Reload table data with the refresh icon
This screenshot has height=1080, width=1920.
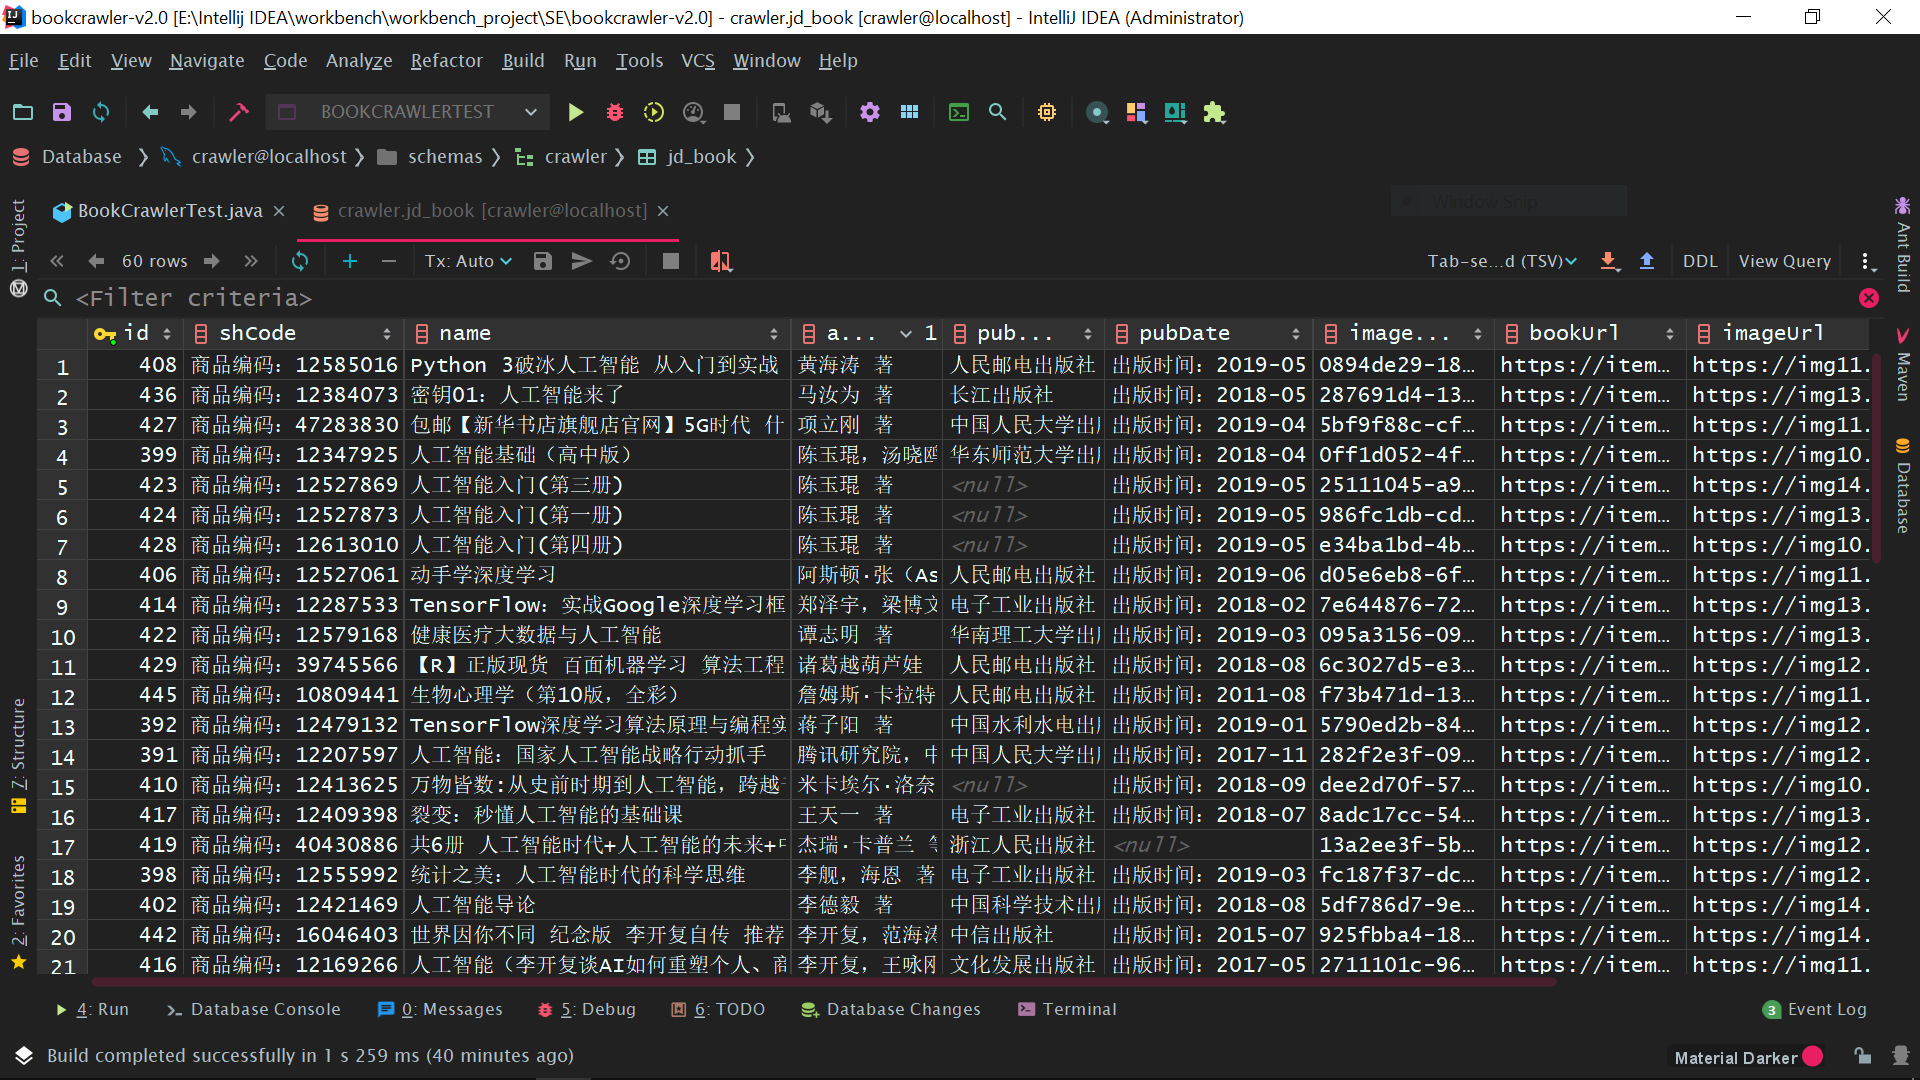coord(300,261)
